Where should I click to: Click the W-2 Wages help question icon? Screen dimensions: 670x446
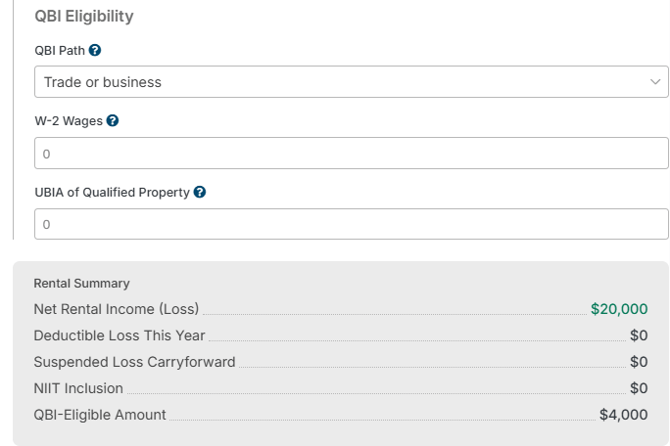[x=112, y=121]
